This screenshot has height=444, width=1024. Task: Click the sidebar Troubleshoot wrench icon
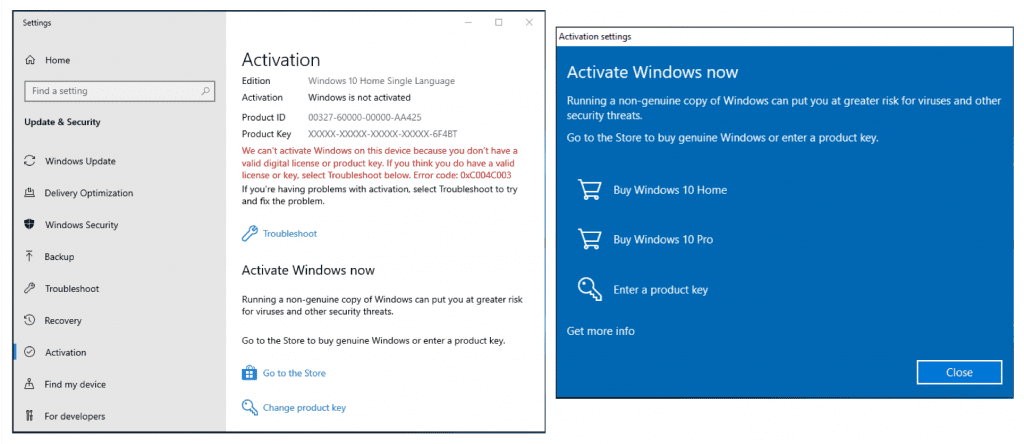(x=29, y=289)
